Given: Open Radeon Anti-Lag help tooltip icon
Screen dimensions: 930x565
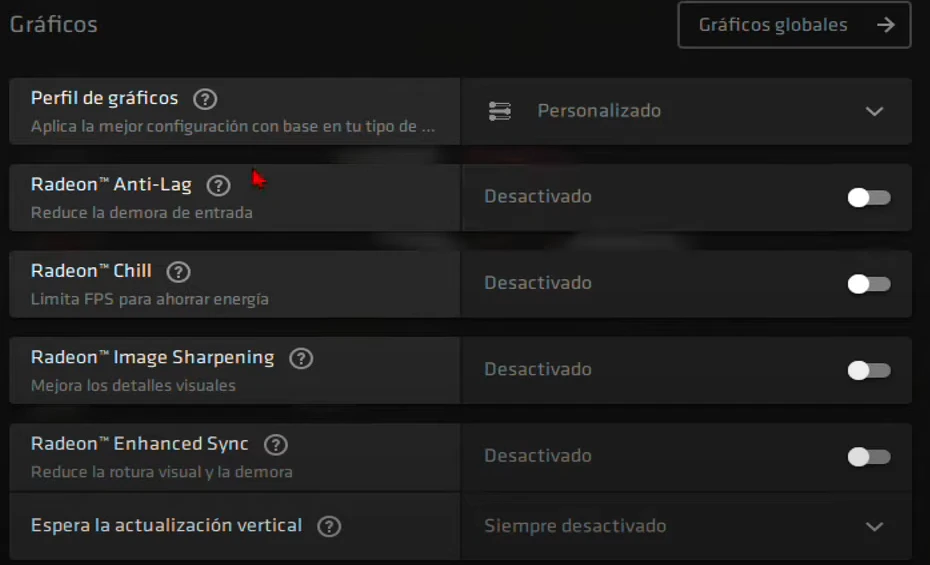Looking at the screenshot, I should pos(218,185).
